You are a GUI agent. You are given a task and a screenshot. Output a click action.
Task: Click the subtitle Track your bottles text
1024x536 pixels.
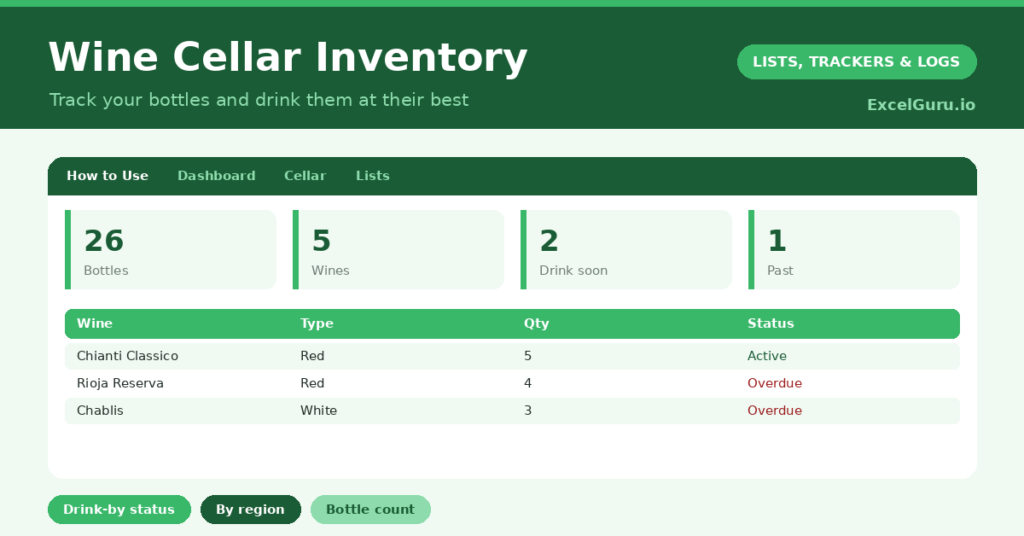(259, 100)
